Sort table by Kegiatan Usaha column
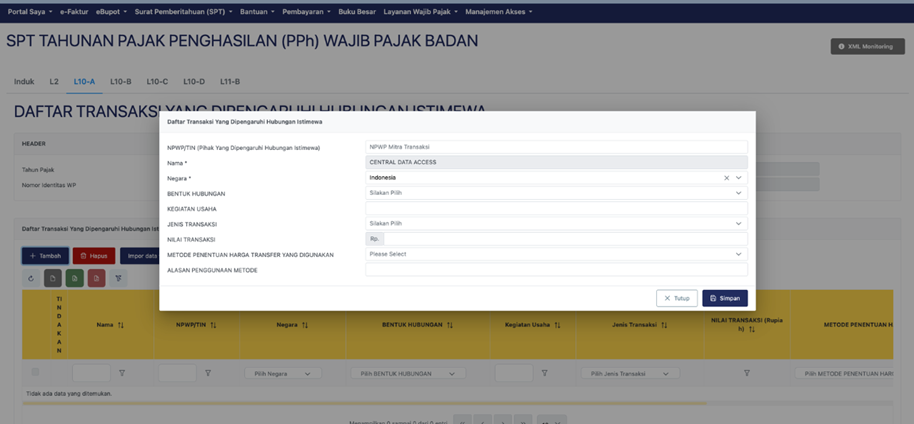 click(x=557, y=325)
